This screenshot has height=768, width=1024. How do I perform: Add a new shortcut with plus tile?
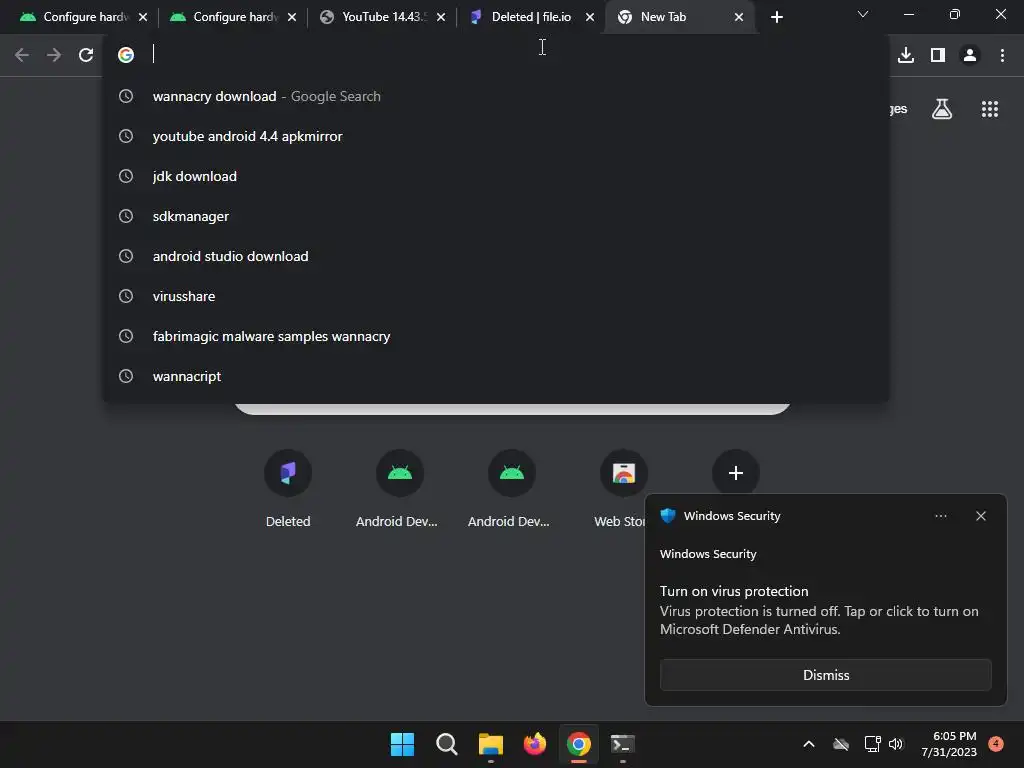coord(735,473)
